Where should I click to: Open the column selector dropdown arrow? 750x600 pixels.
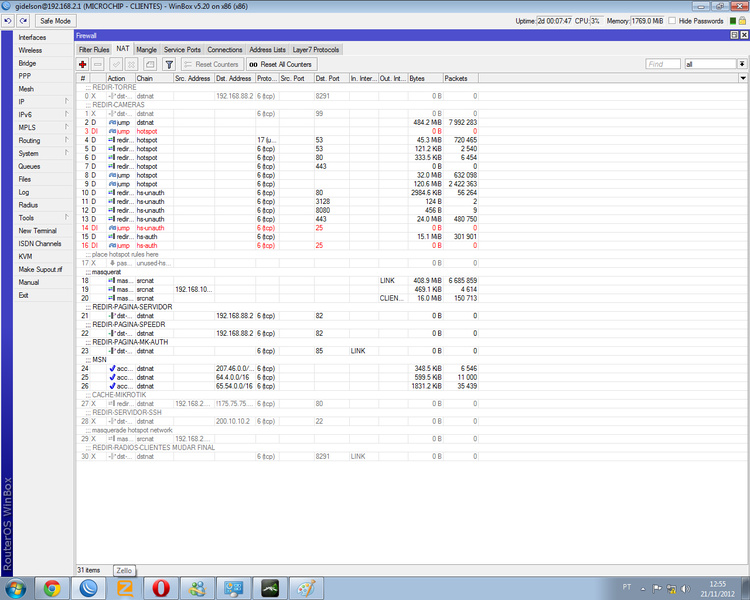click(743, 78)
